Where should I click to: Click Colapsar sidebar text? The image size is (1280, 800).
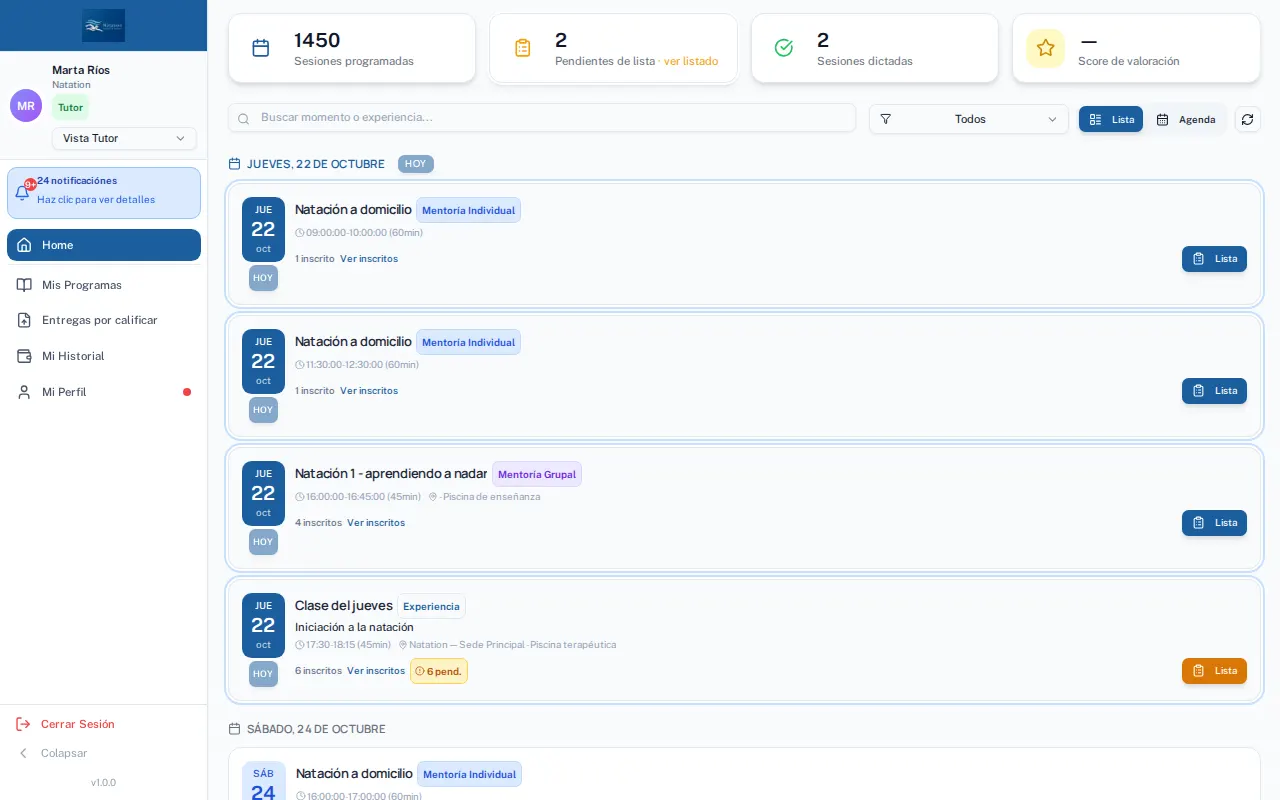[64, 753]
